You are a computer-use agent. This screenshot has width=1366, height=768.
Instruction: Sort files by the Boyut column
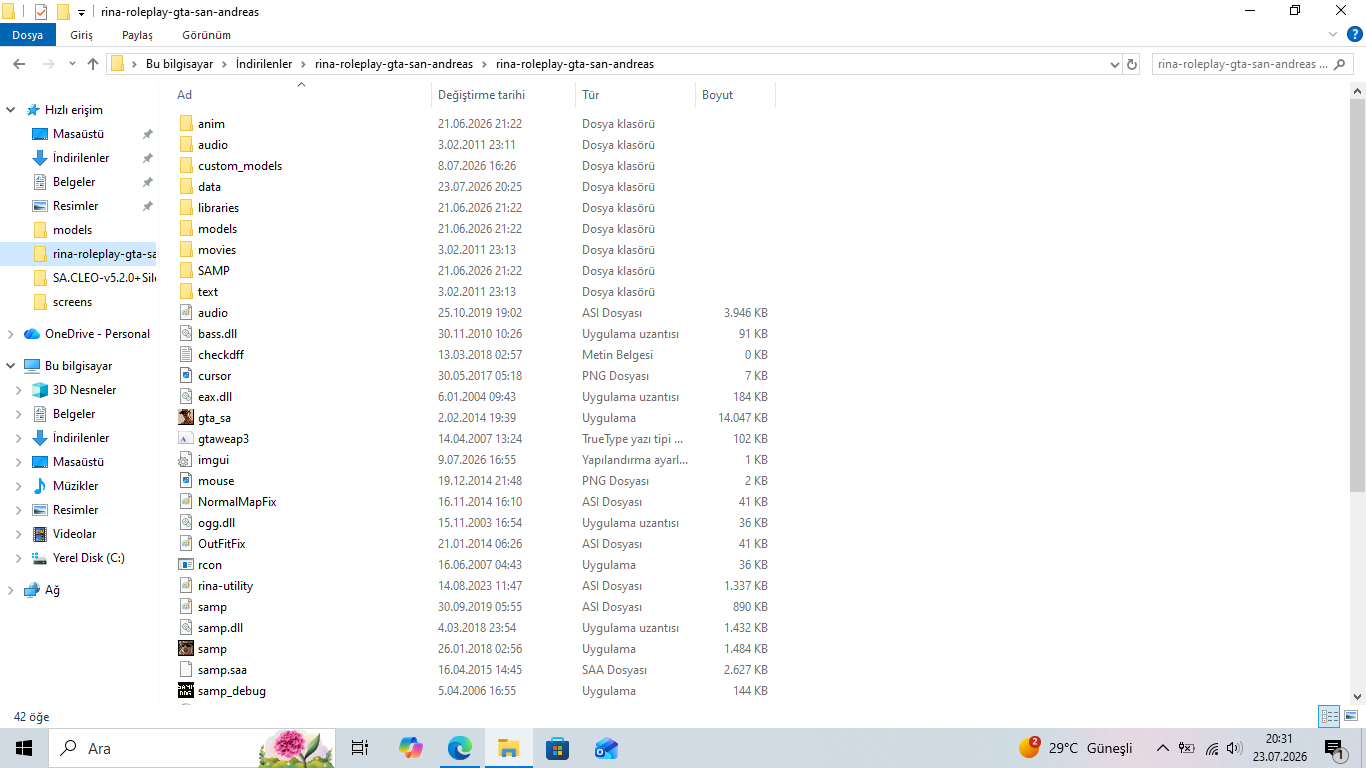pyautogui.click(x=735, y=95)
